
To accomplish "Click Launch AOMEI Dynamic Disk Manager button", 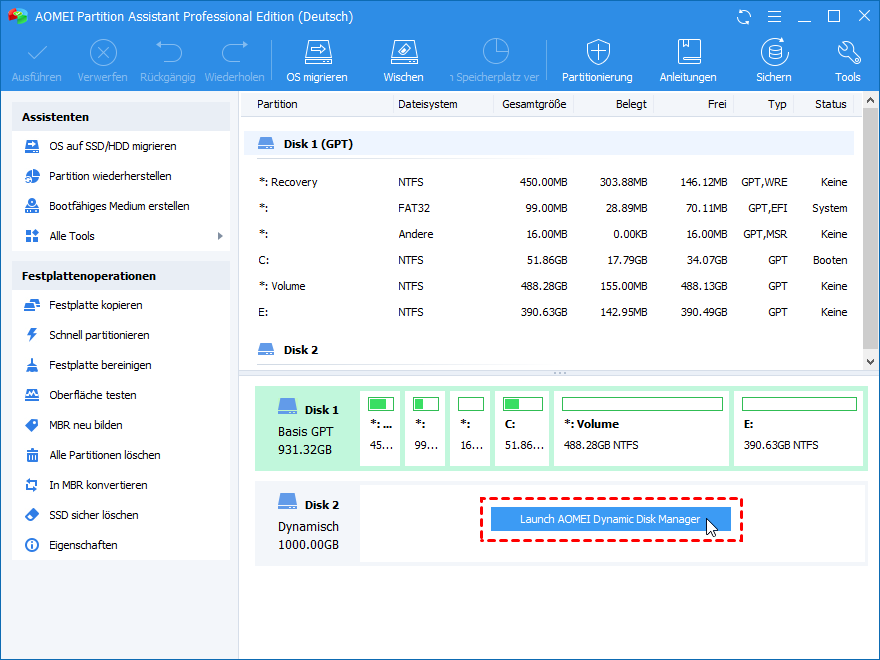I will click(x=610, y=520).
